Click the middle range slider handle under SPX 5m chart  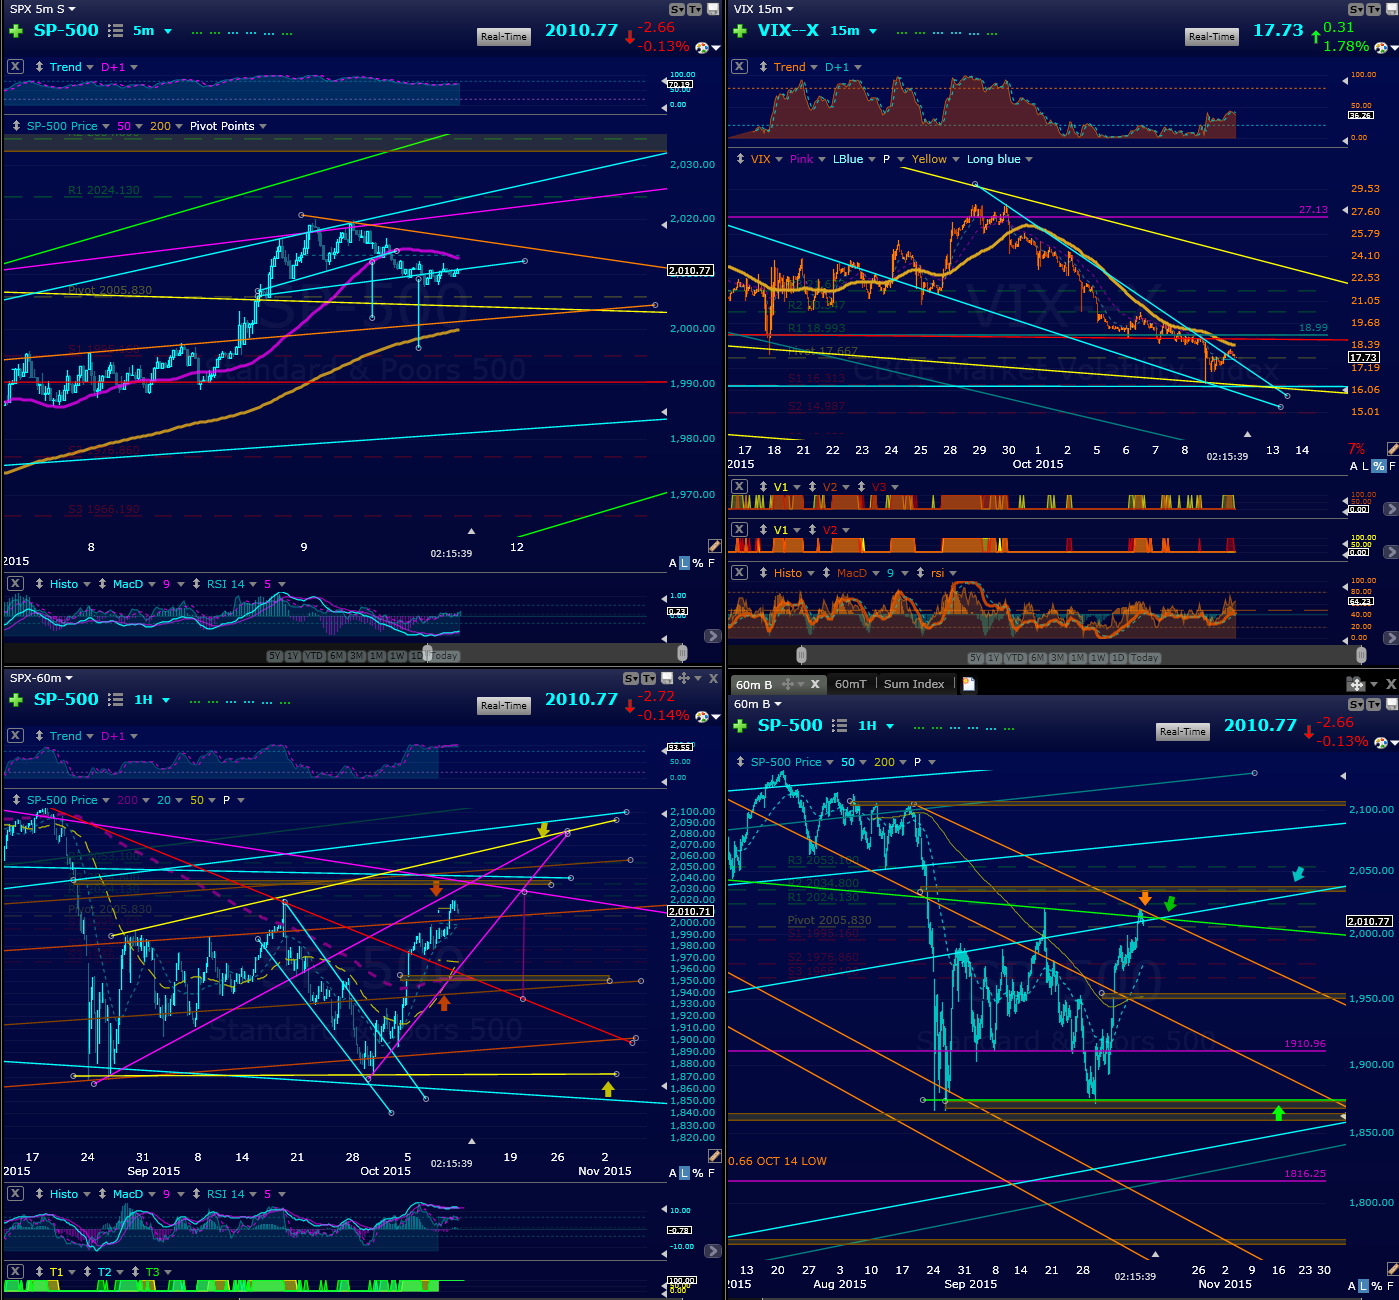tap(428, 653)
